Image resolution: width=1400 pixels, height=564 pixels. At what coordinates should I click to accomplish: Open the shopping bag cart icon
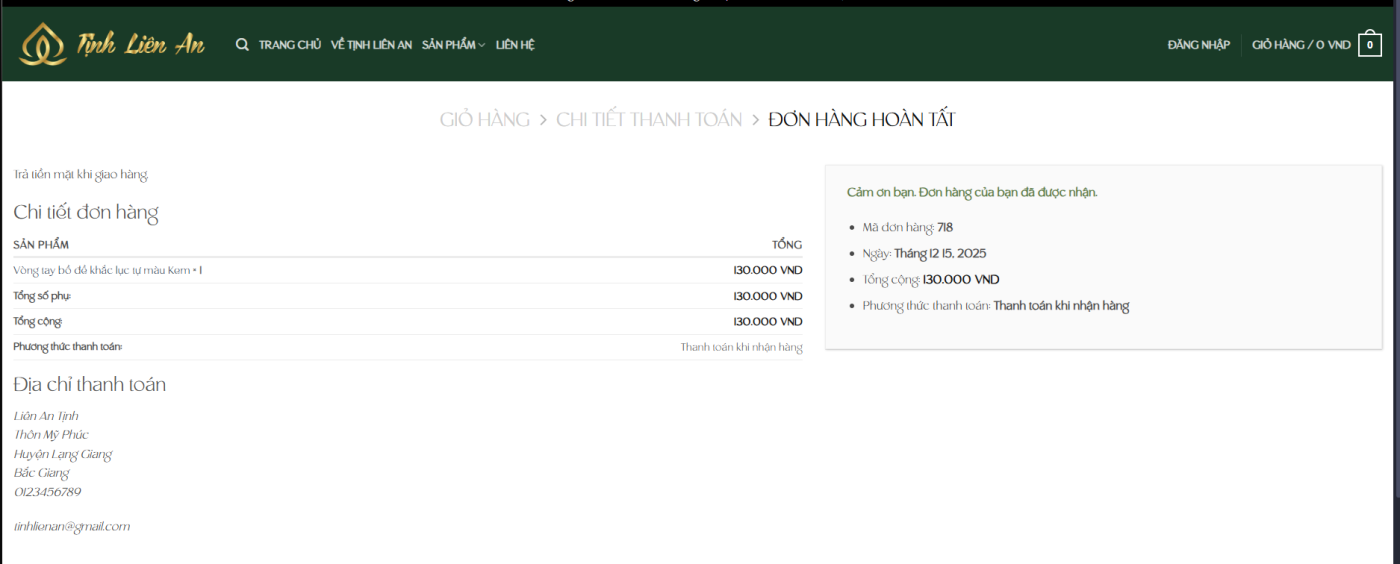tap(1369, 45)
